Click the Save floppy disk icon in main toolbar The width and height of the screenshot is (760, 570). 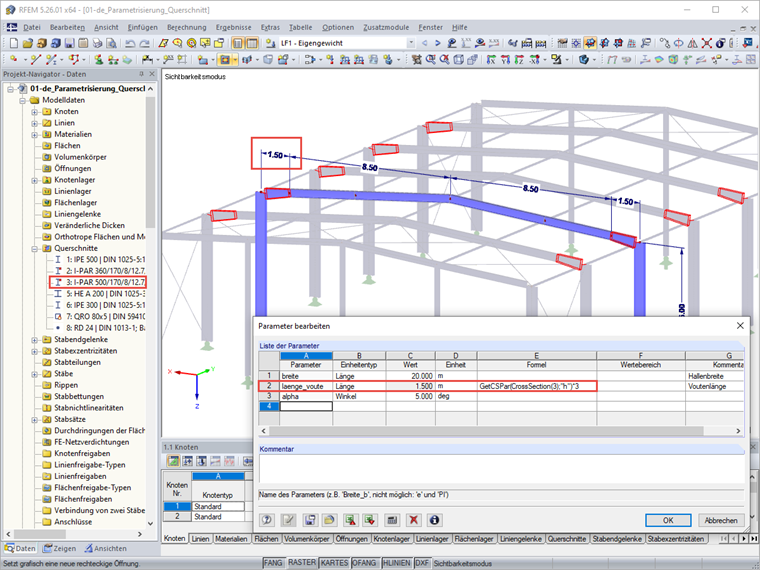tap(69, 43)
